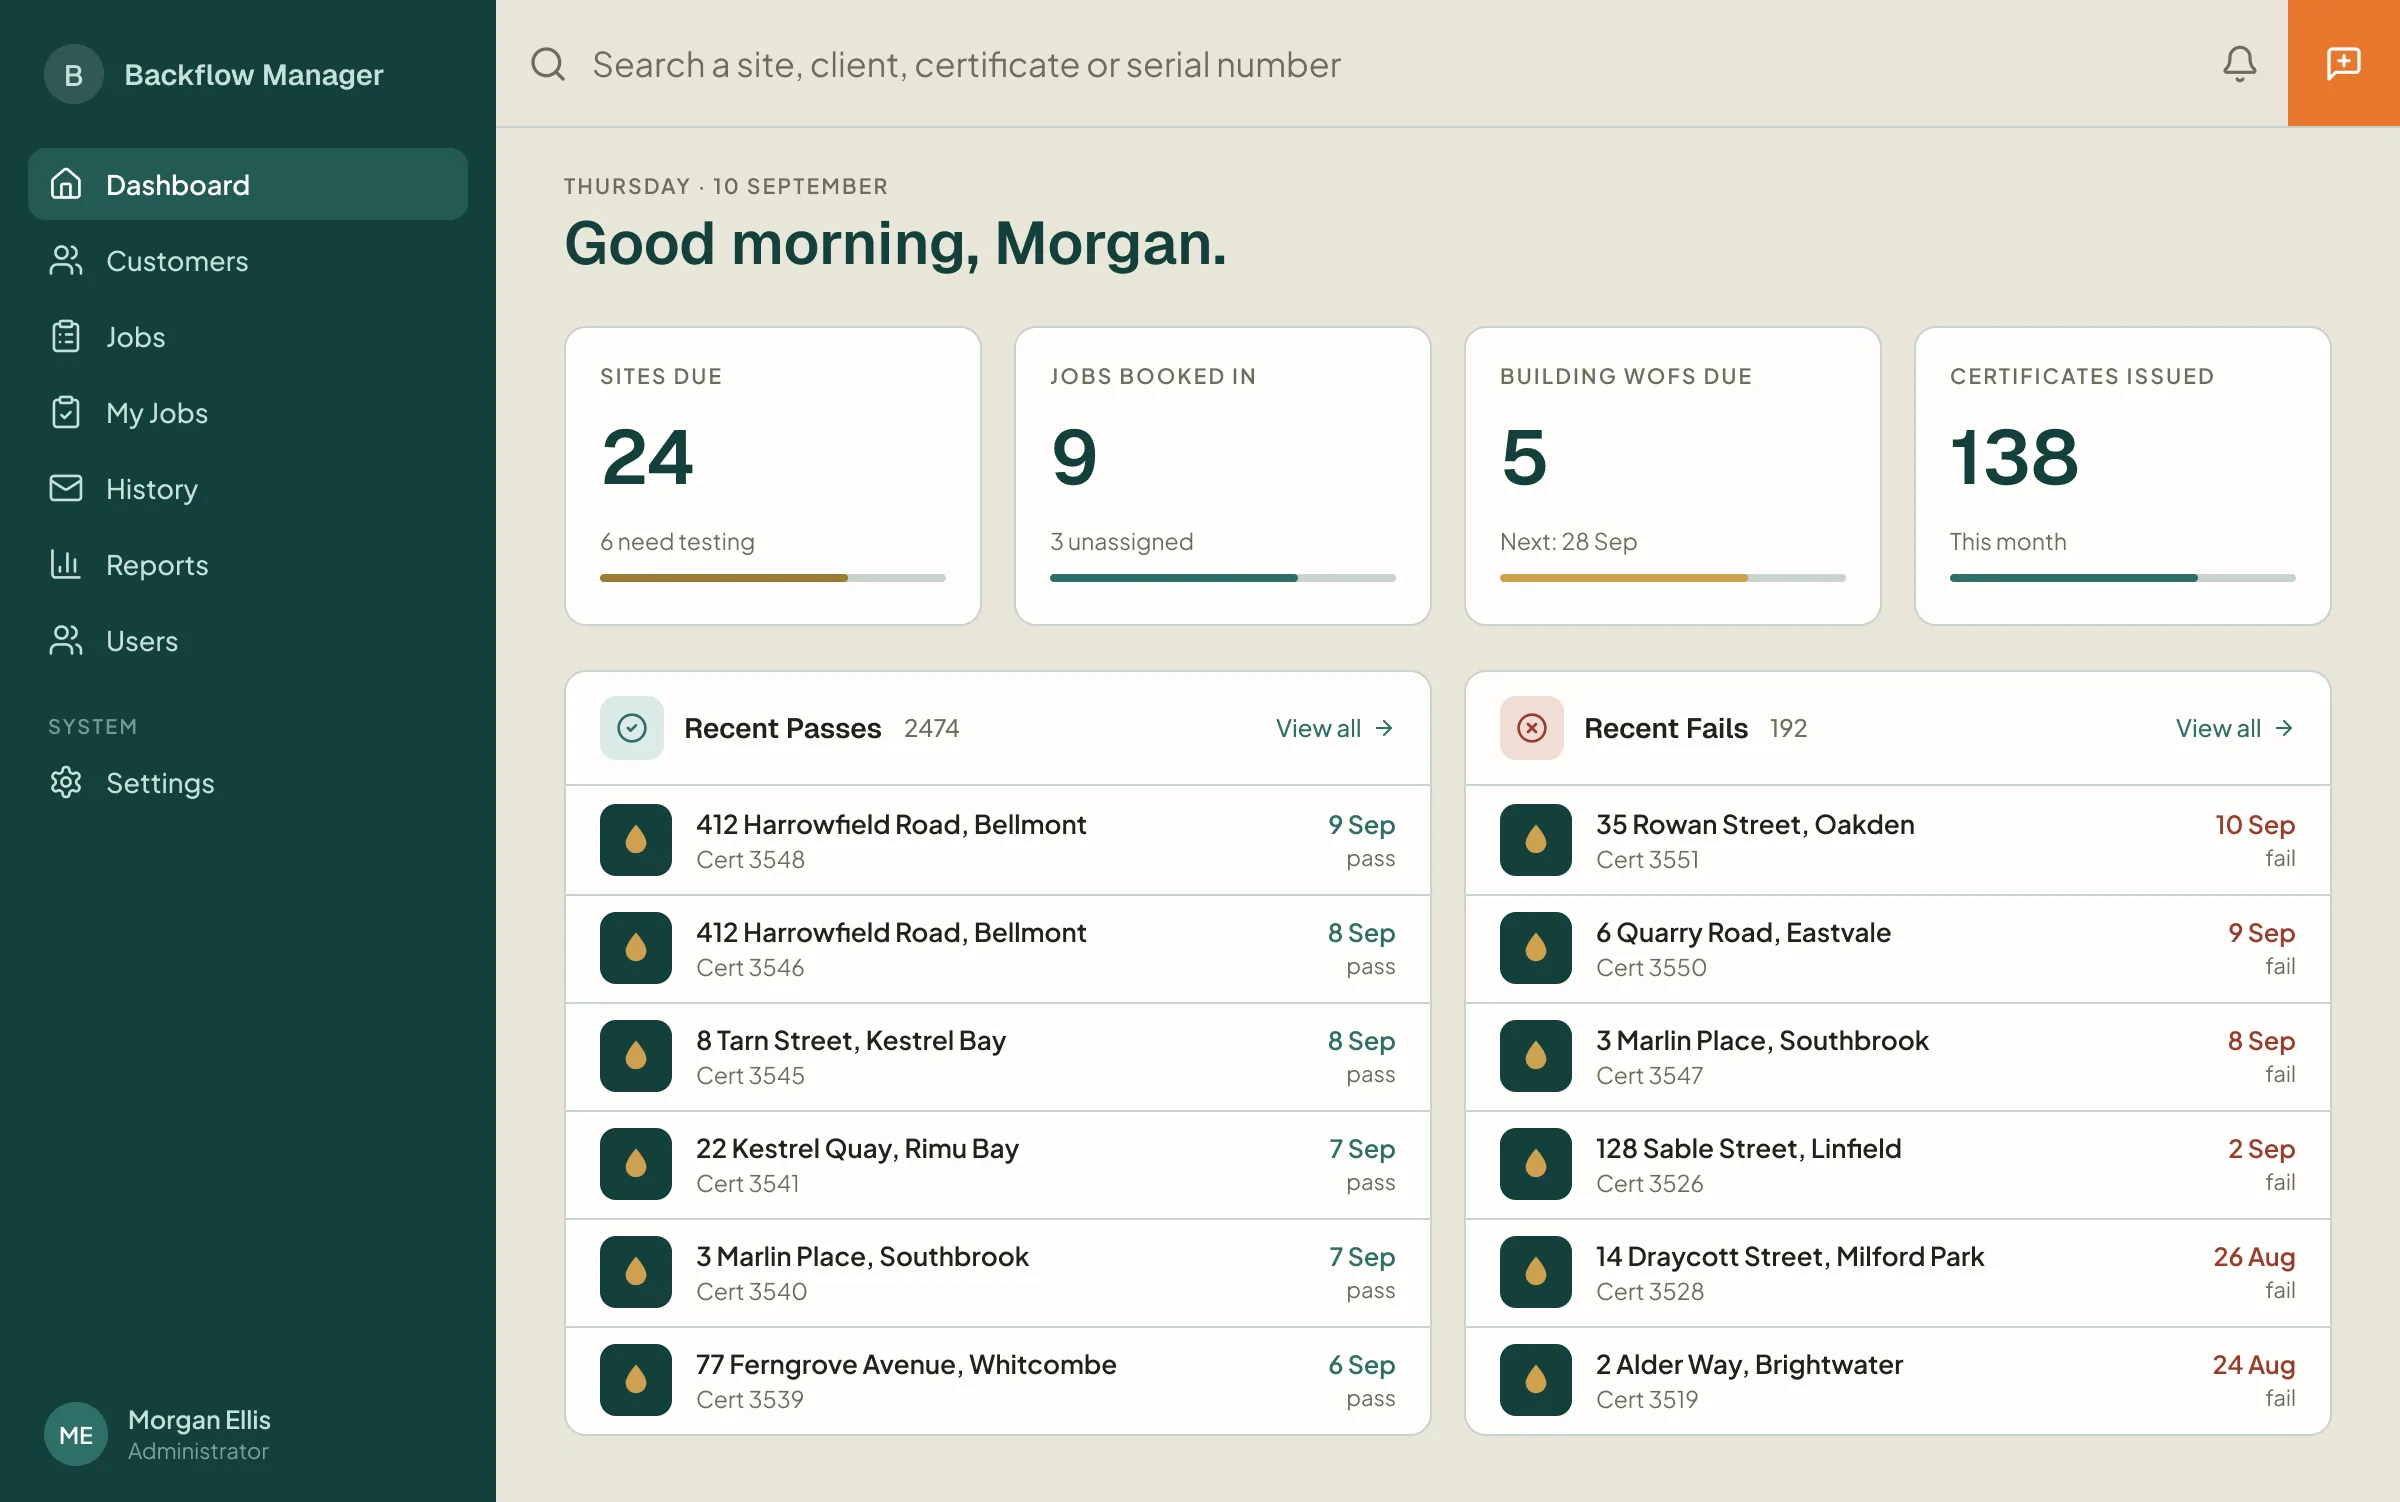Select 14 Draycott Street, Milford Park row

[1898, 1272]
